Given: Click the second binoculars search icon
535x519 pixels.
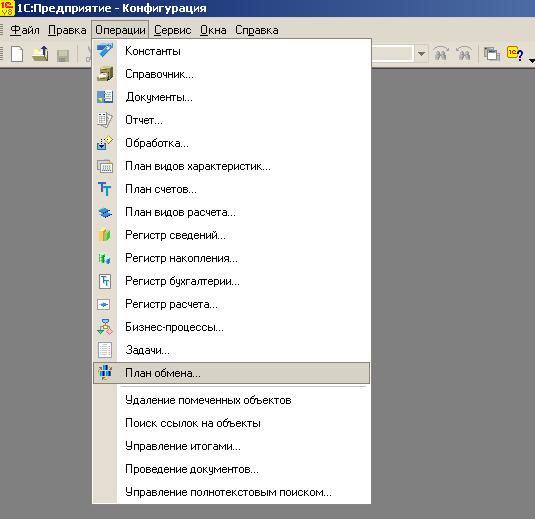Looking at the screenshot, I should (464, 54).
